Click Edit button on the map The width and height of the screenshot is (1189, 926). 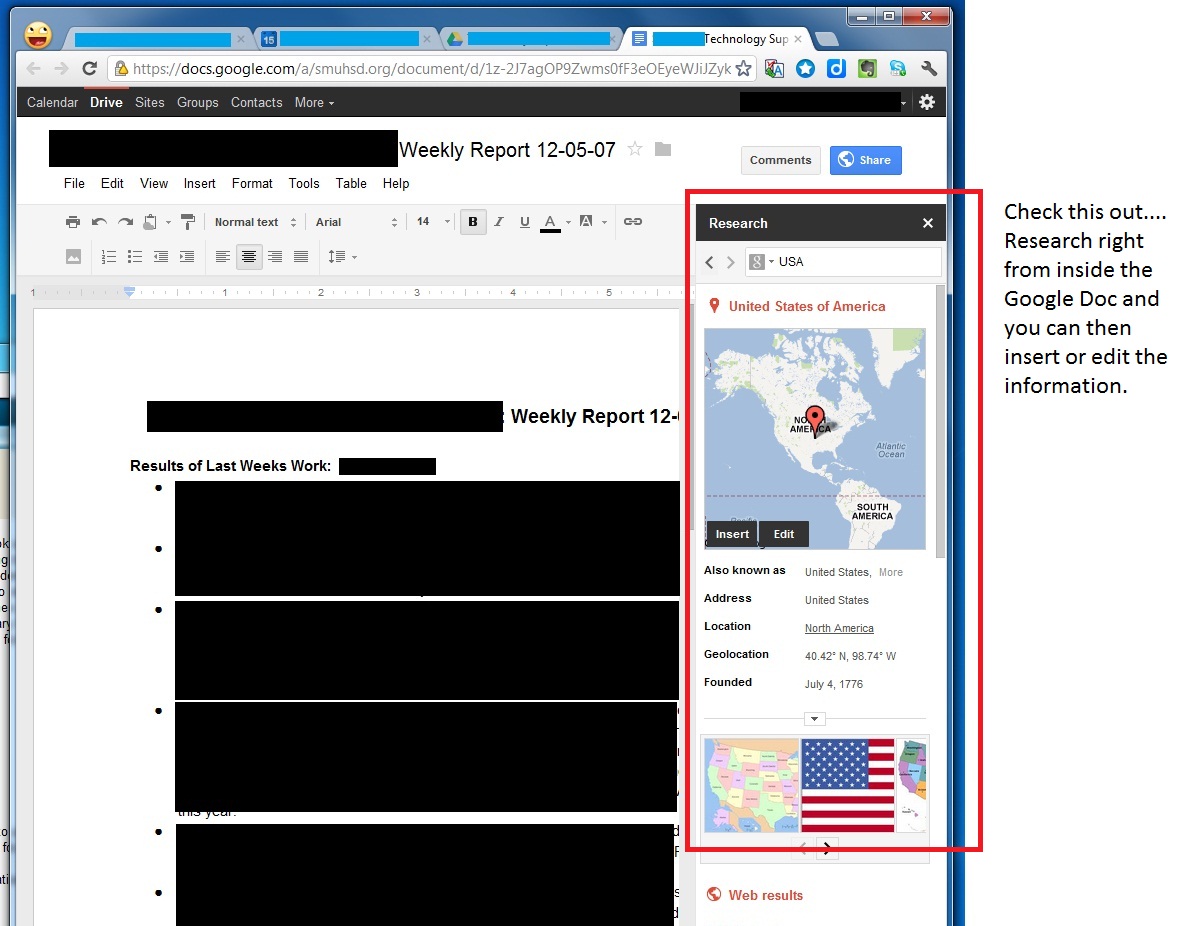click(x=783, y=534)
